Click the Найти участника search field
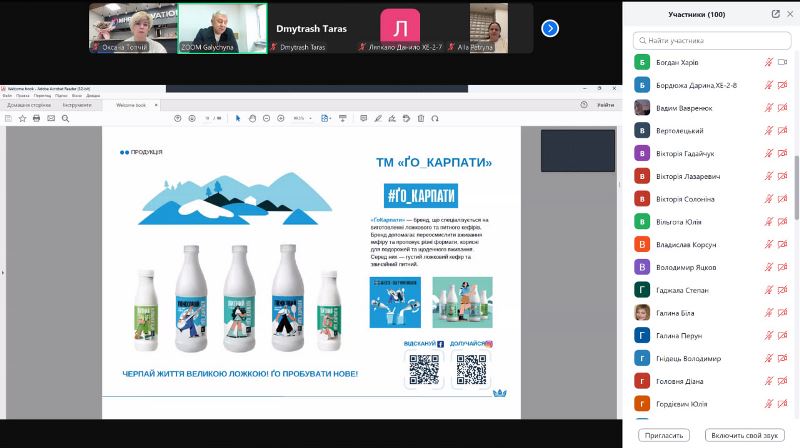Viewport: 800px width, 448px height. click(712, 40)
